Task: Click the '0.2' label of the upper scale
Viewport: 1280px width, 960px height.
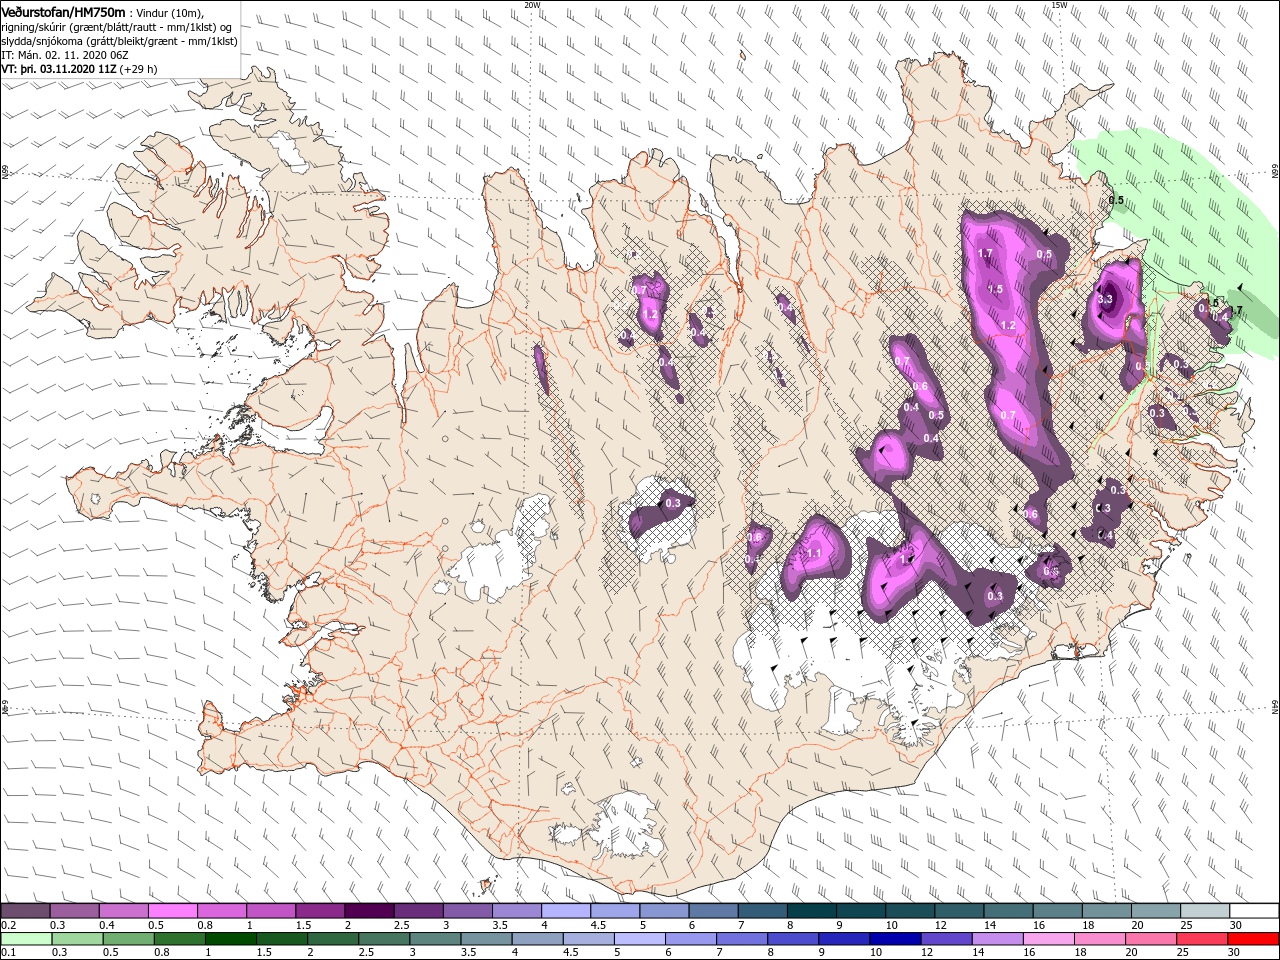Action: [x=8, y=925]
